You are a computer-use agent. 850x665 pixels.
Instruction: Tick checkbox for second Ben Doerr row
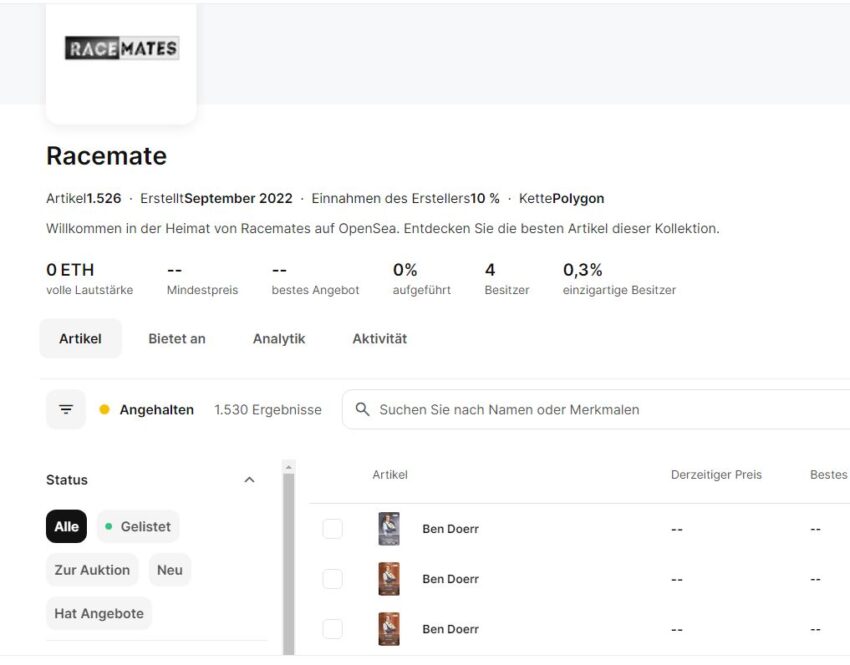point(332,579)
